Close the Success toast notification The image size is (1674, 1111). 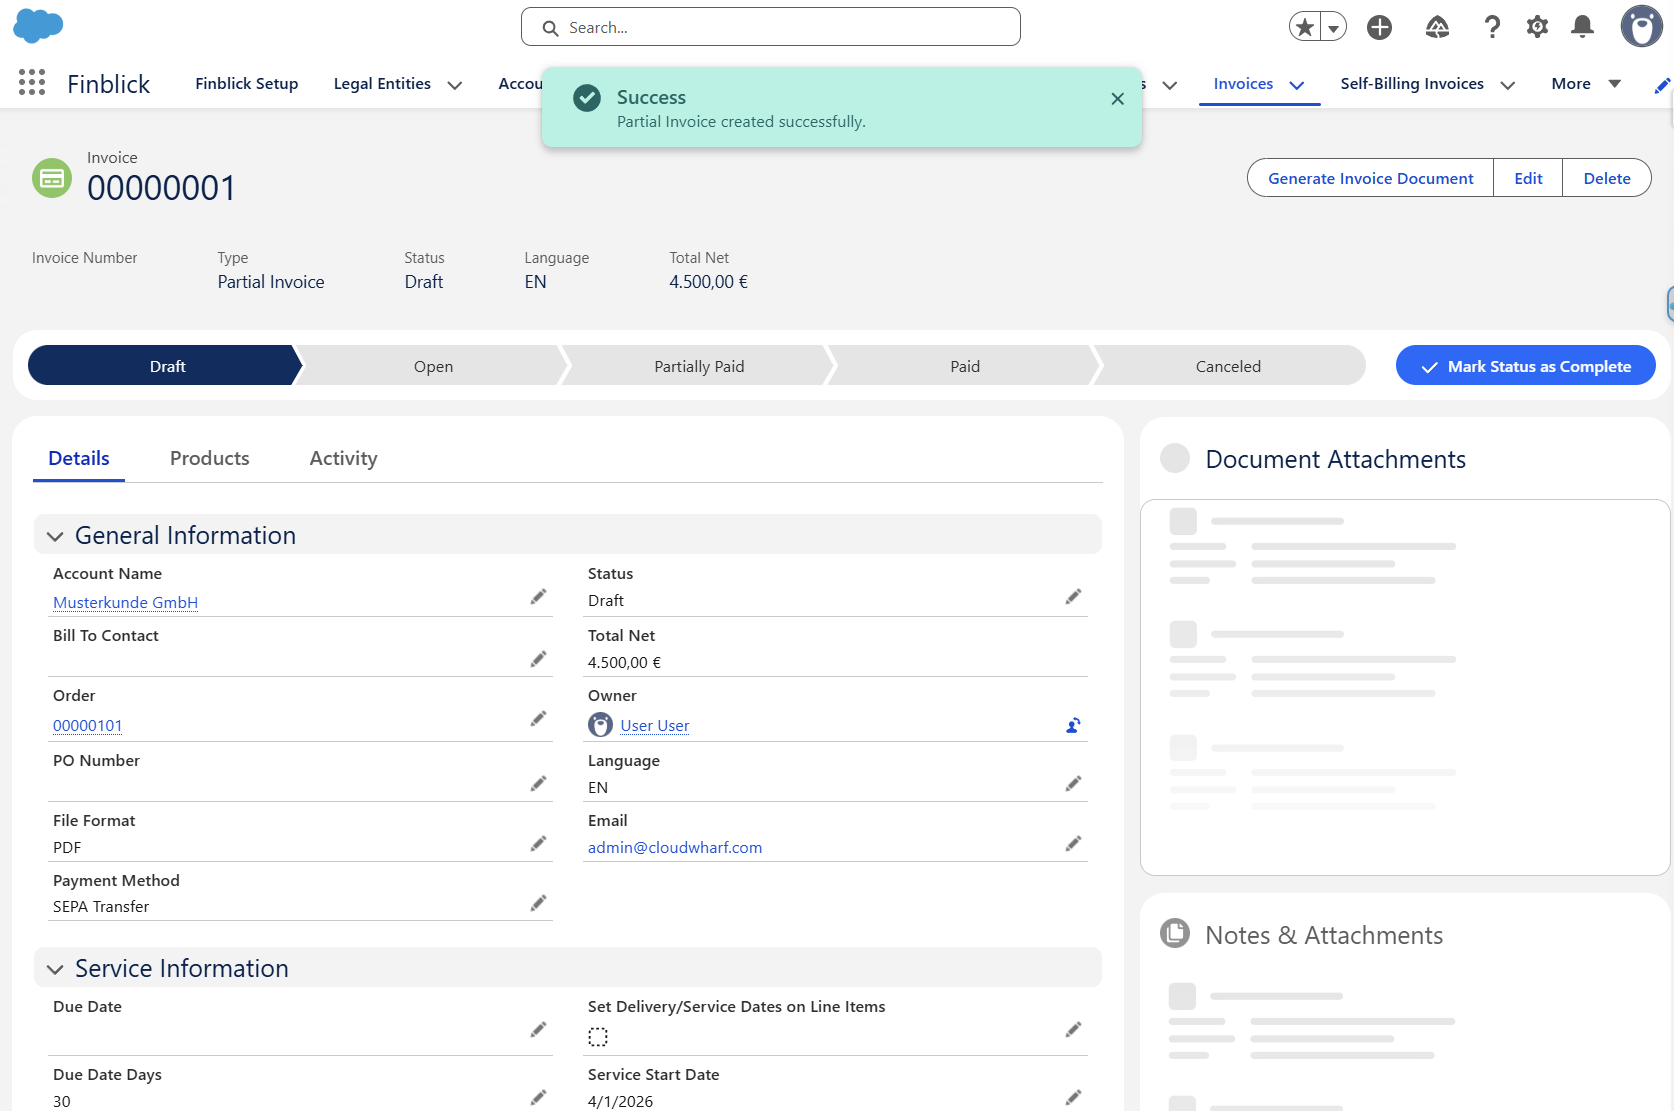[x=1117, y=99]
